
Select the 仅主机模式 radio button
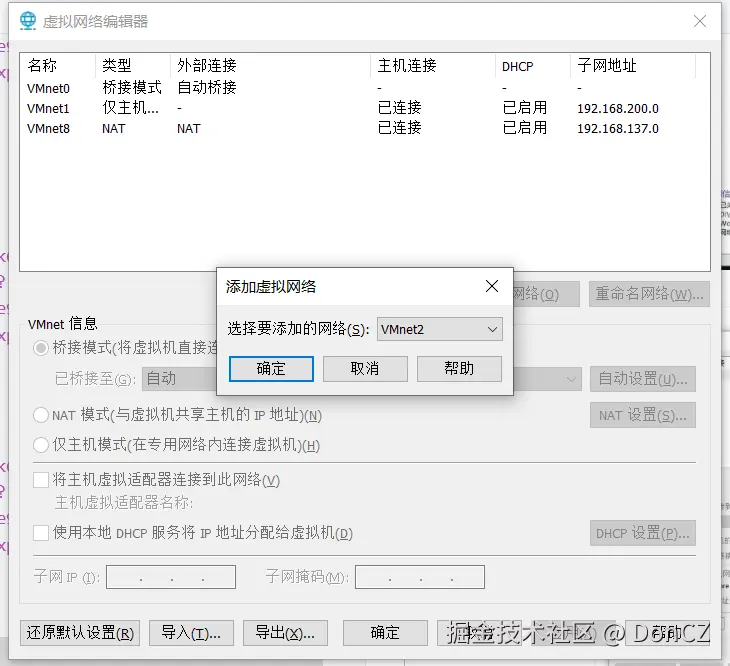pos(41,445)
